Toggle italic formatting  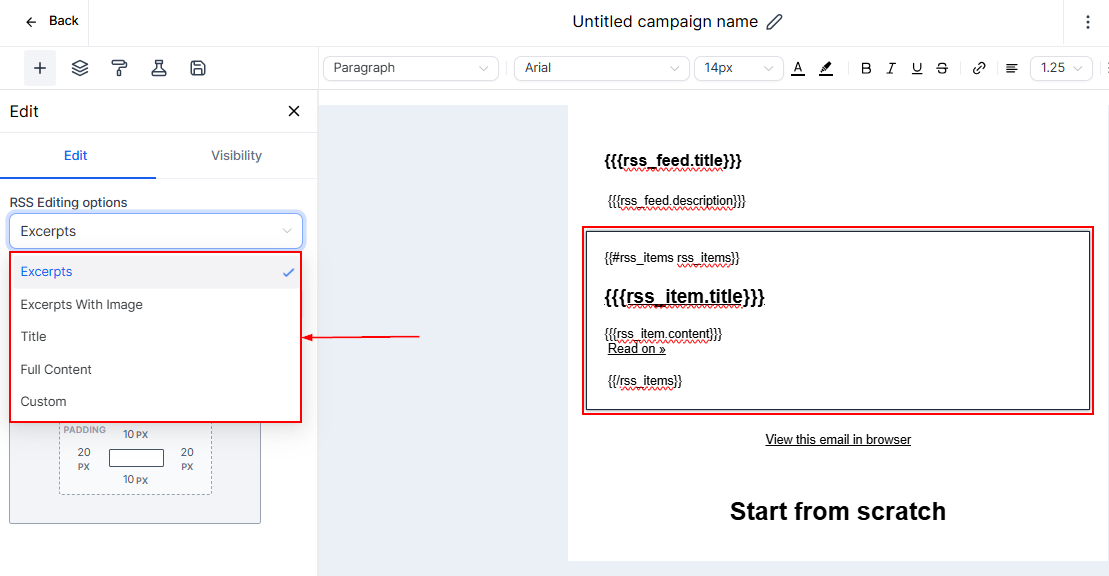pos(891,68)
